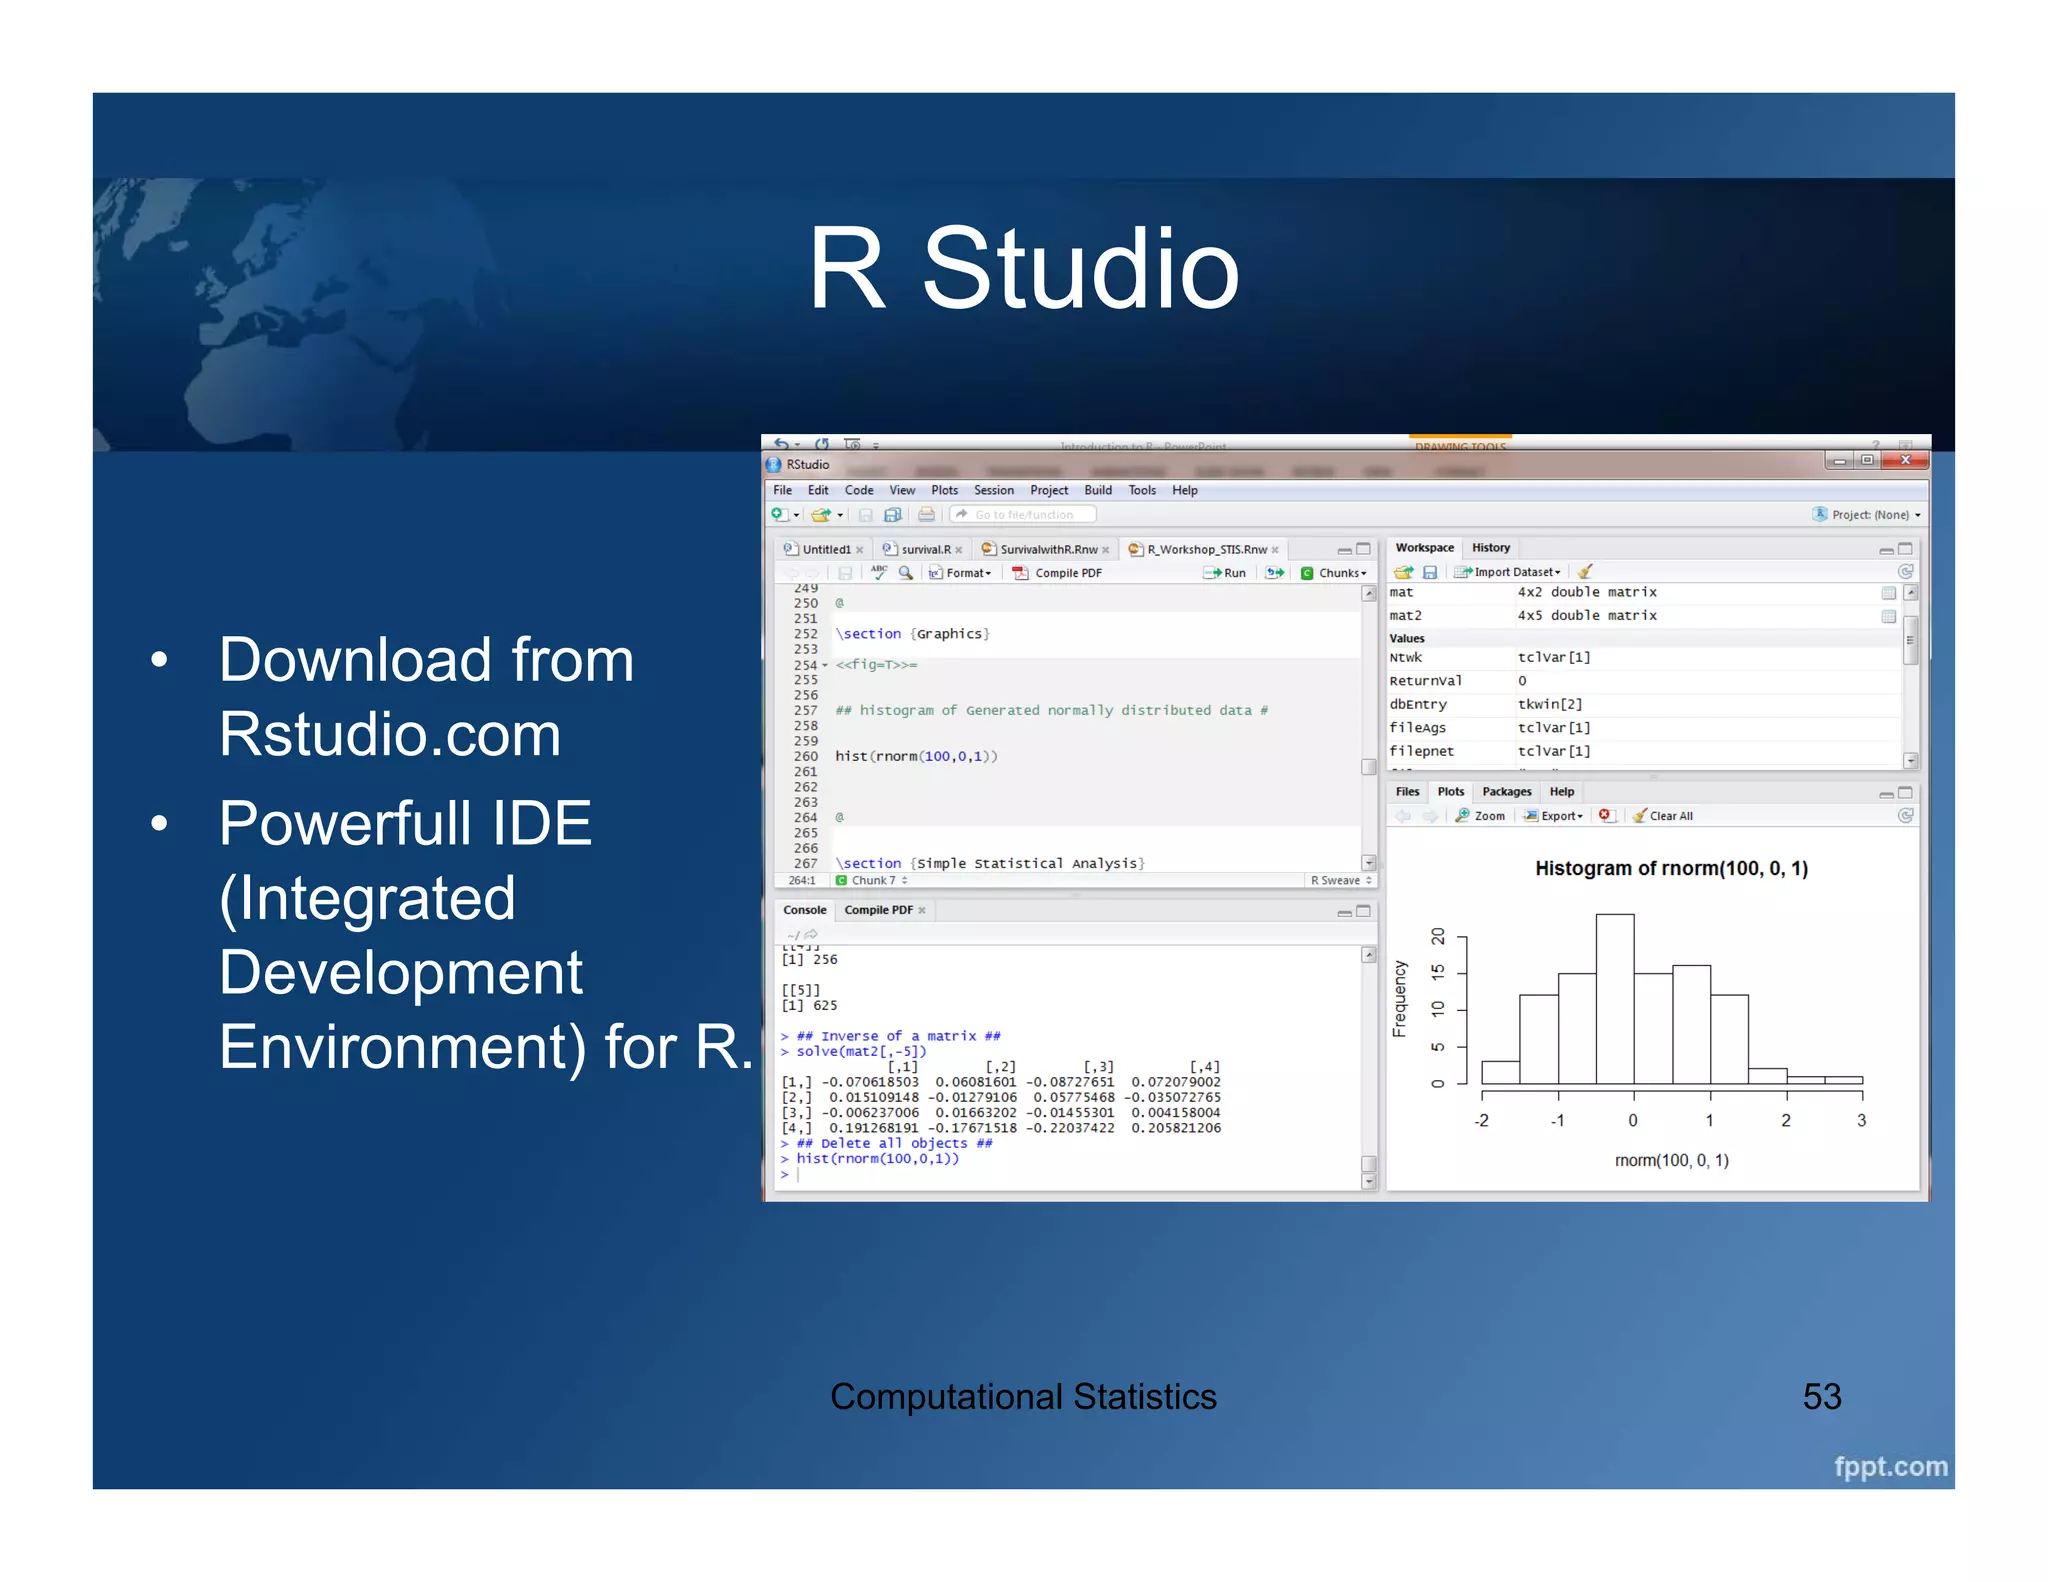Run the current line with Run button
This screenshot has height=1582, width=2048.
(x=1225, y=573)
